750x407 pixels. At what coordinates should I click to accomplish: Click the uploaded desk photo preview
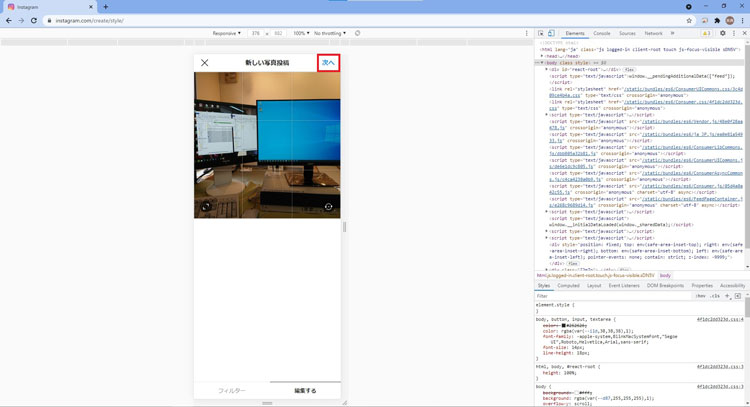(267, 145)
